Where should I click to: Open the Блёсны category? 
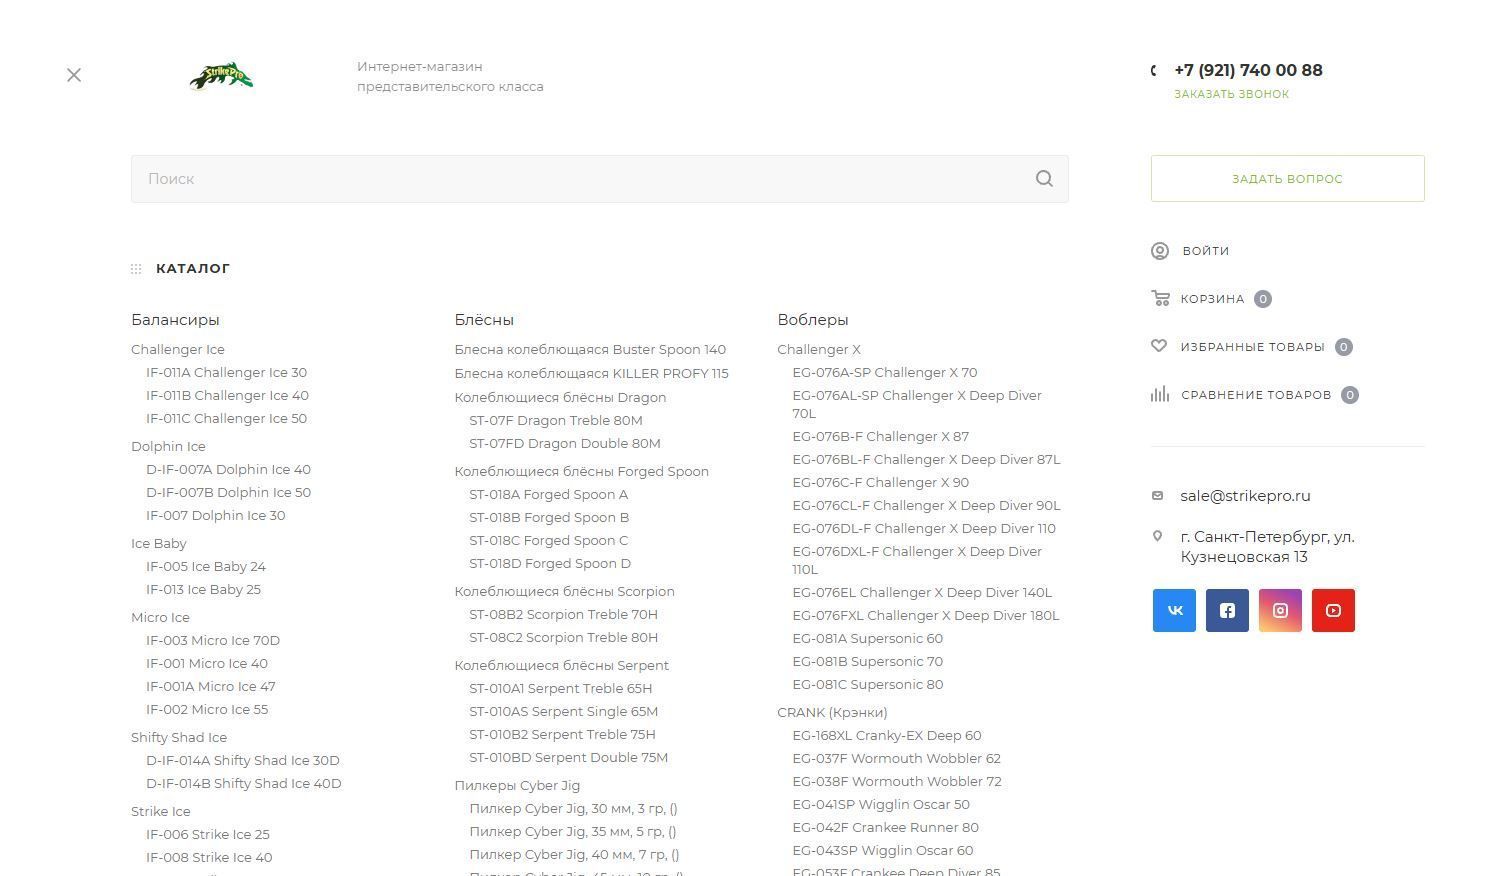(484, 320)
